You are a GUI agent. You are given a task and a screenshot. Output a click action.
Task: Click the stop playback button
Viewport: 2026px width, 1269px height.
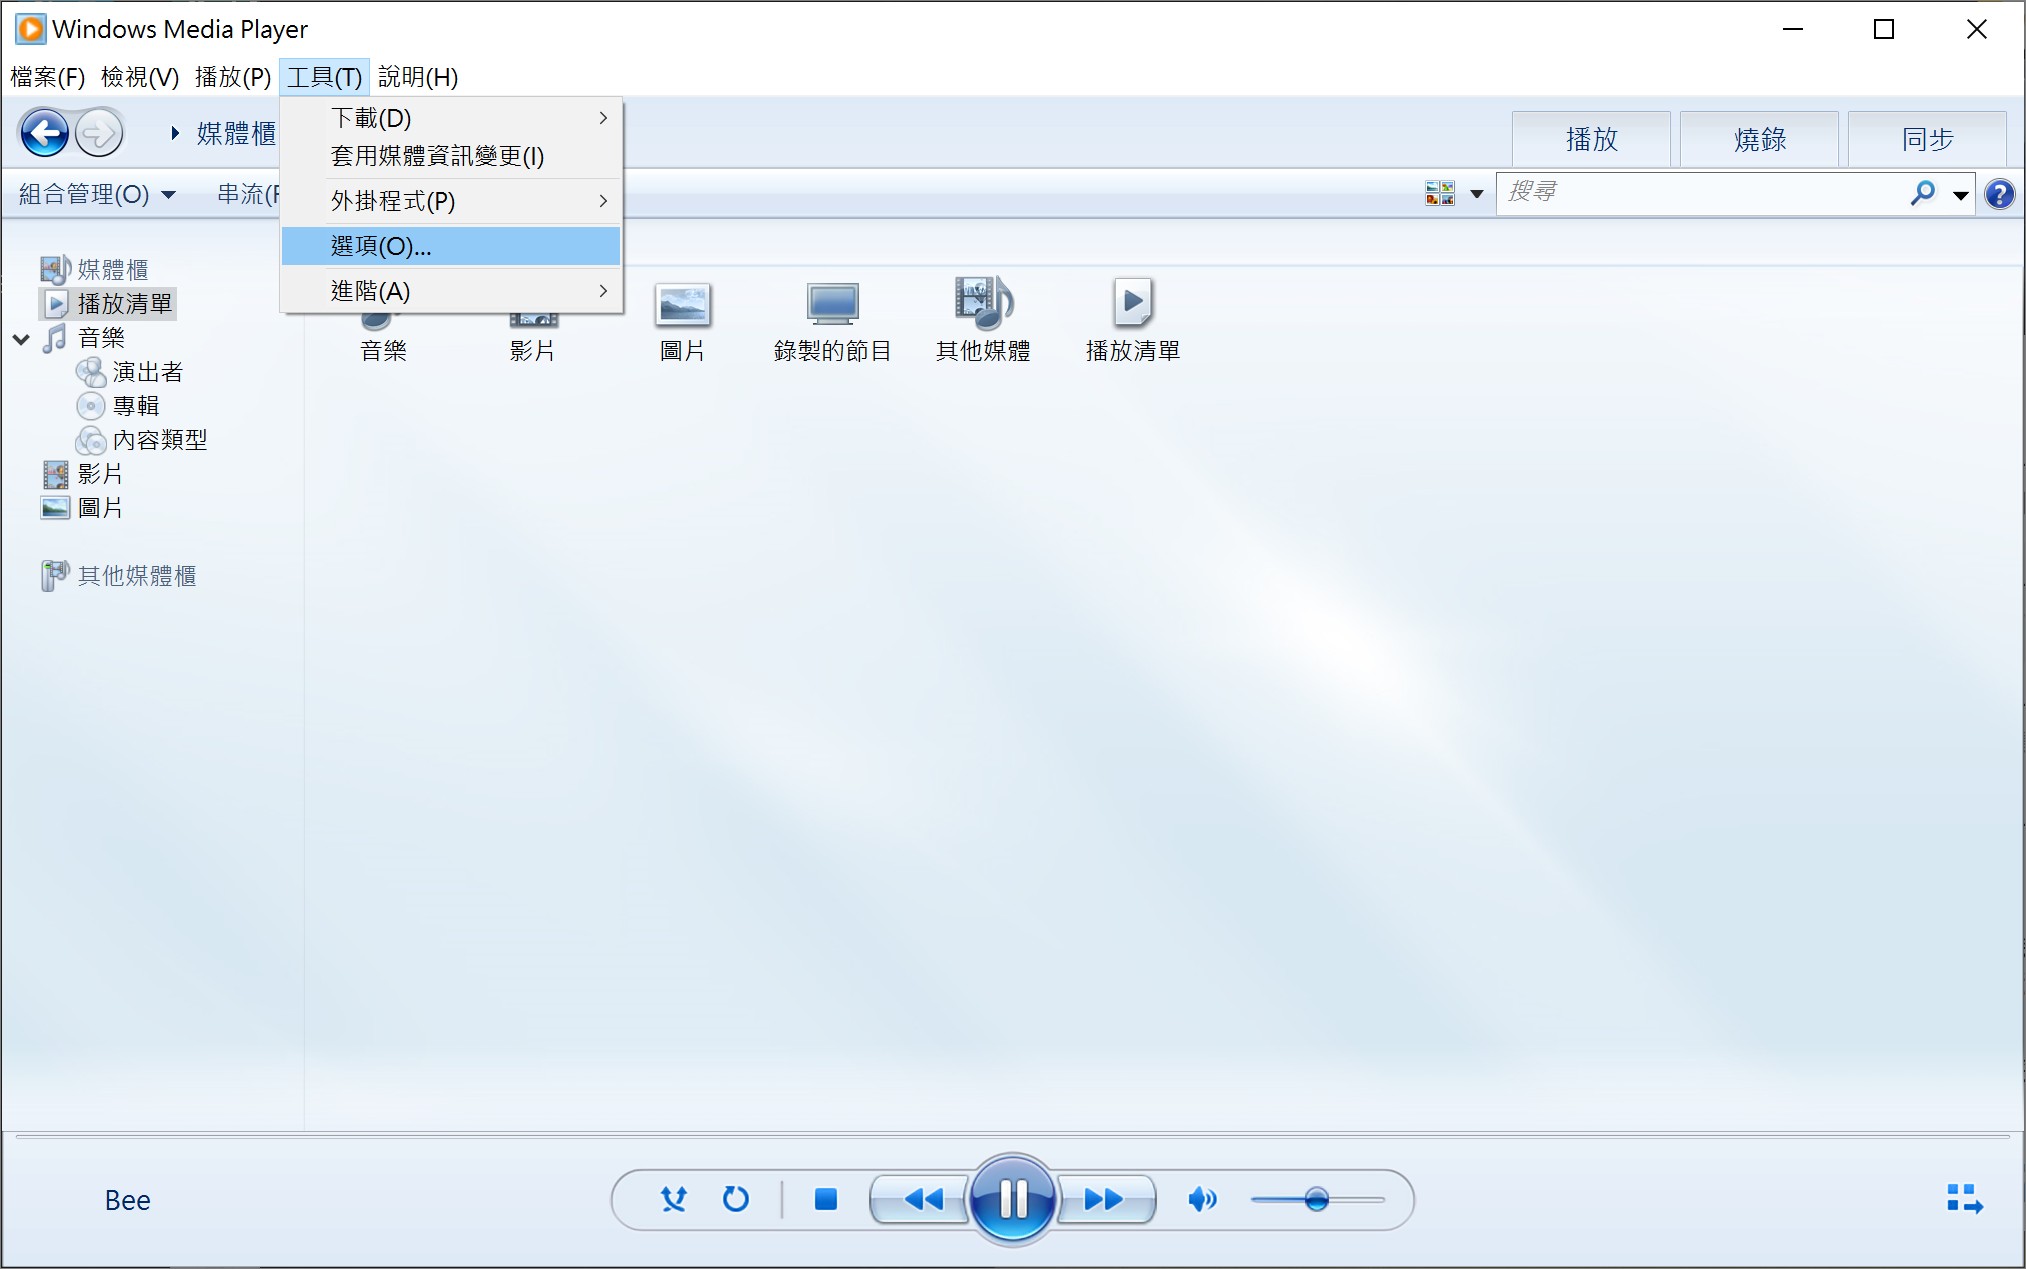click(825, 1199)
